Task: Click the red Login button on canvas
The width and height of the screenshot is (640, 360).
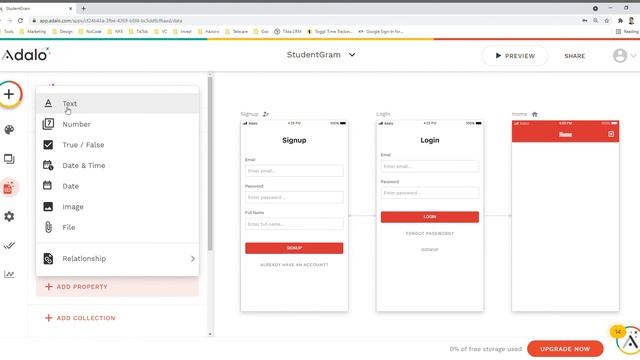Action: [x=430, y=217]
